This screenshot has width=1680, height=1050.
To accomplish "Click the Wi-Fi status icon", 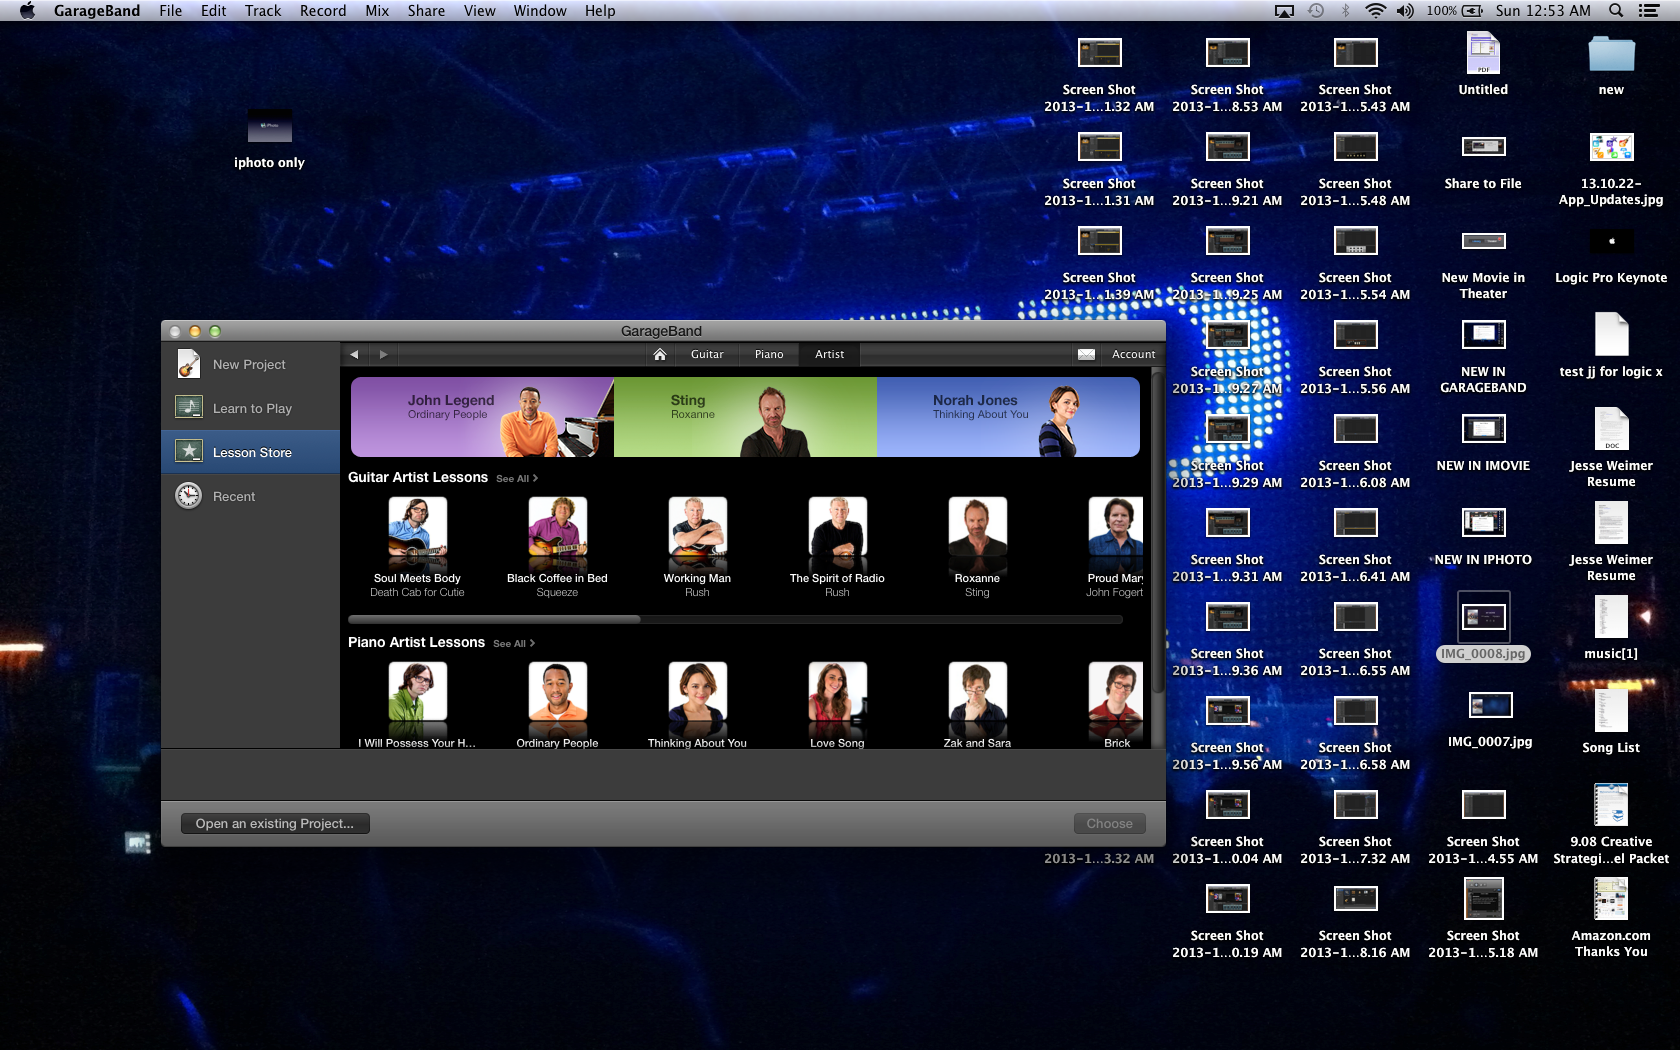I will tap(1376, 11).
